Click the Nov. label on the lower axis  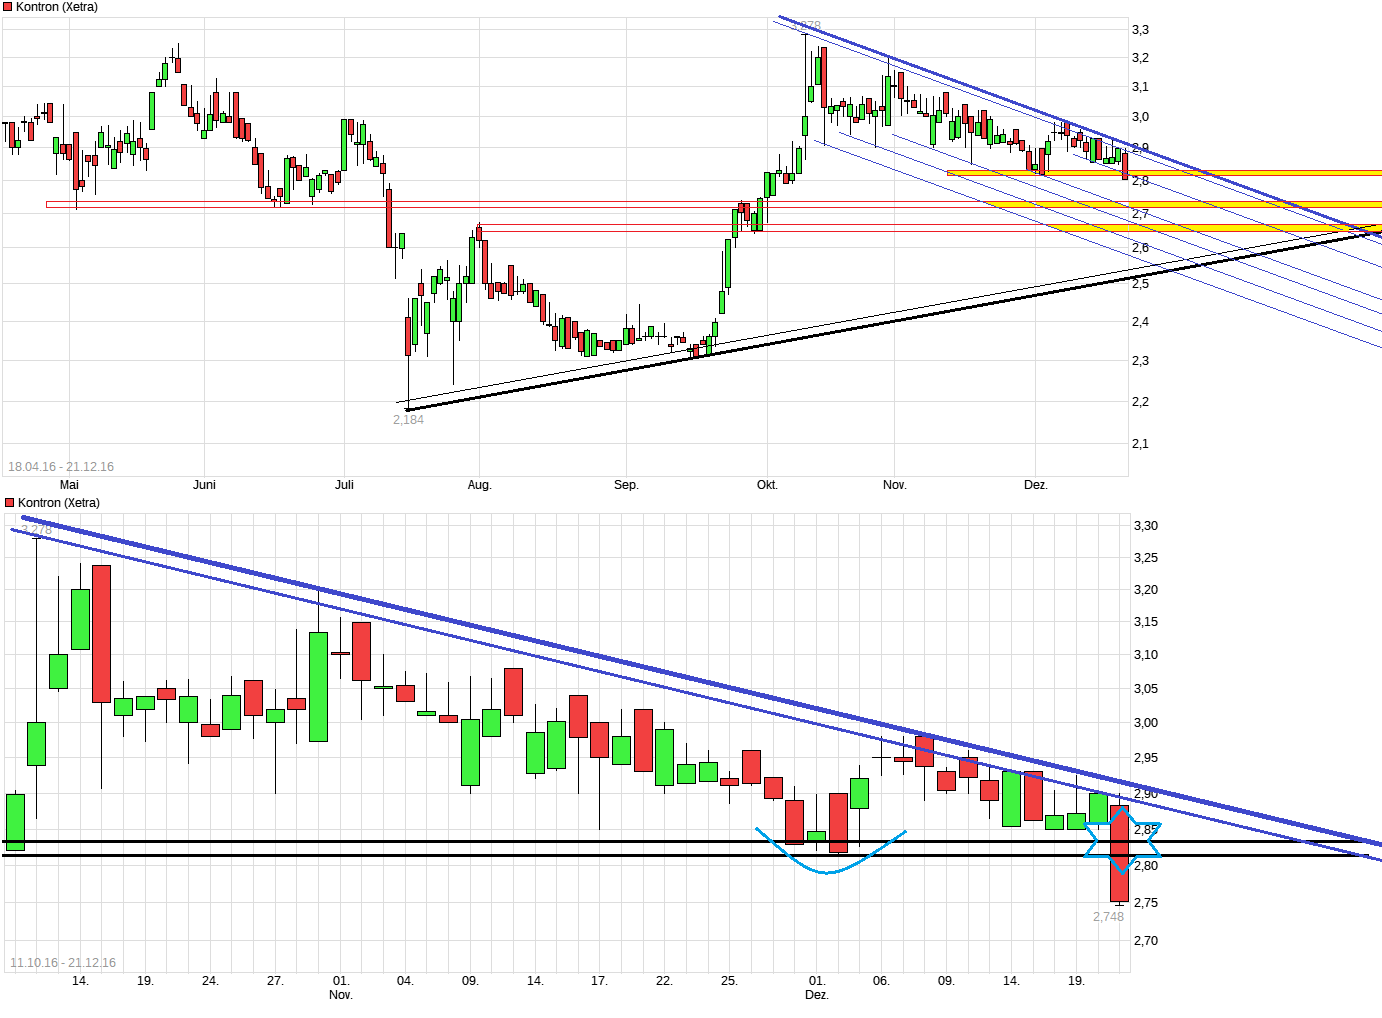click(340, 995)
